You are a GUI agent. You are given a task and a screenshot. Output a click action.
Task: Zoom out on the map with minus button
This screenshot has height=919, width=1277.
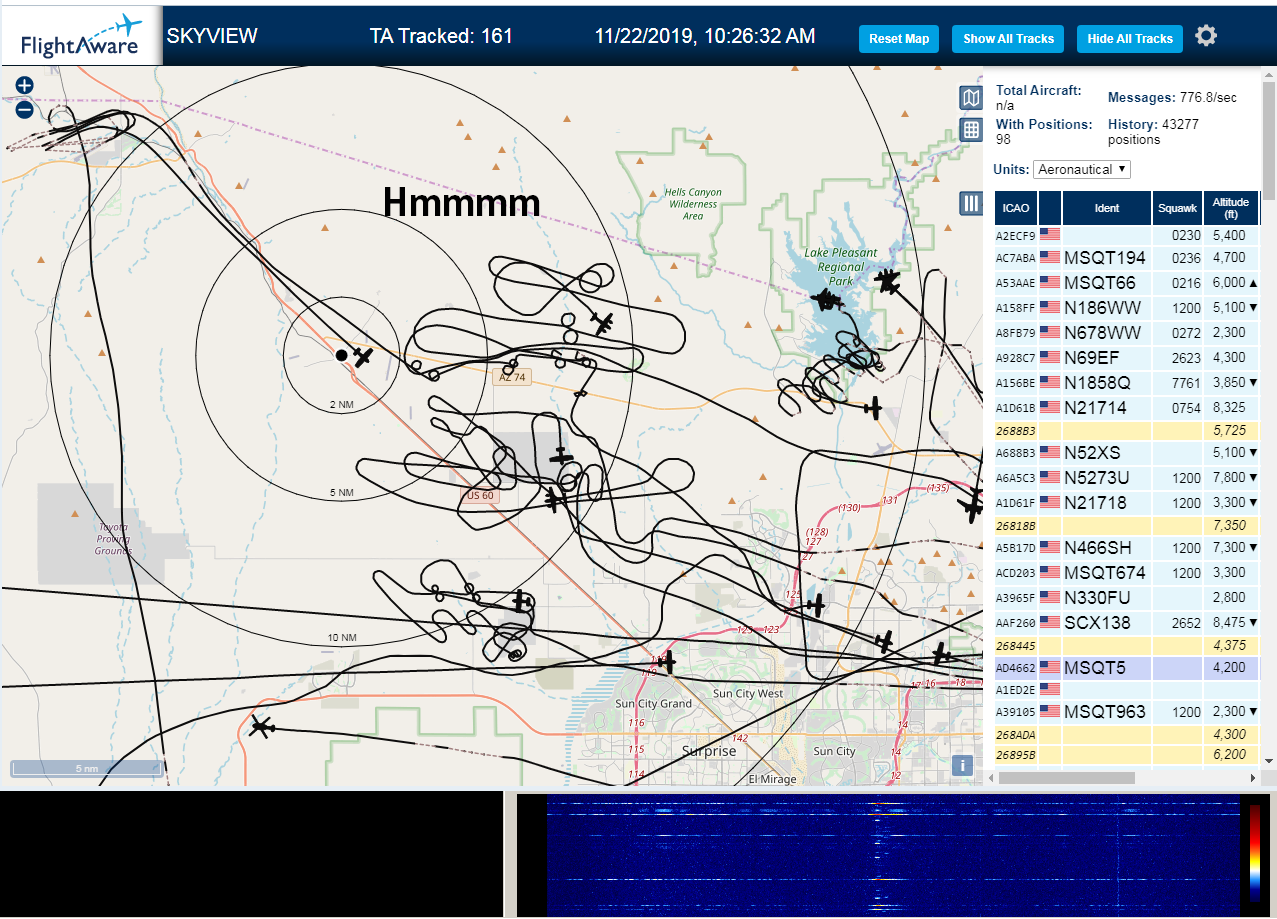pos(24,109)
